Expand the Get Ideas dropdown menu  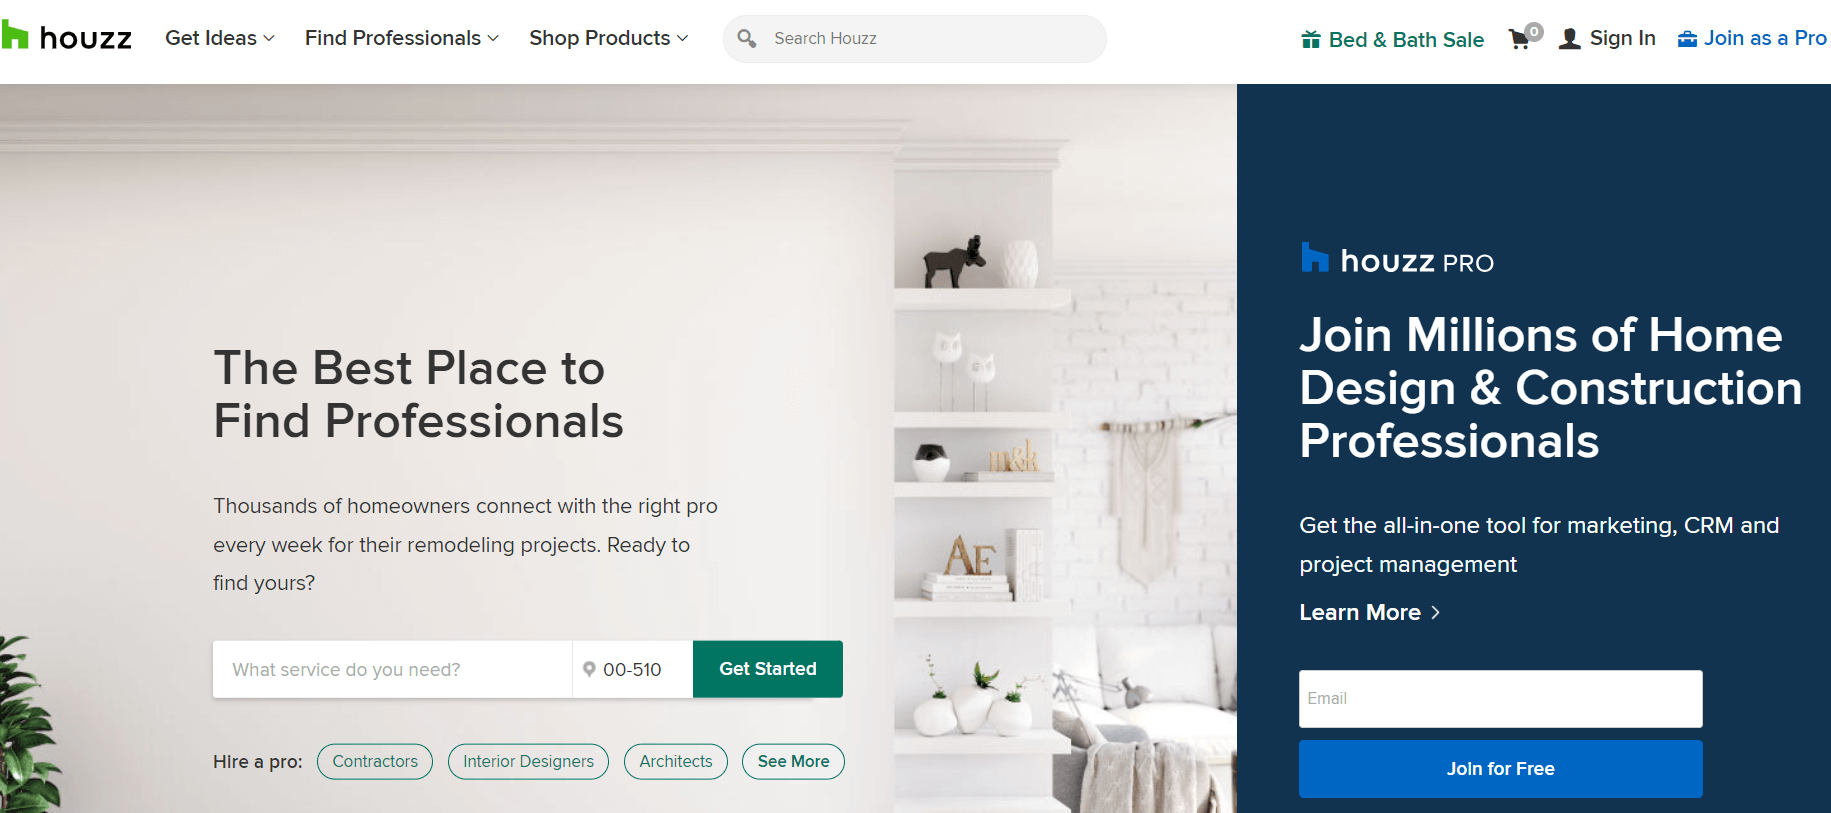220,38
